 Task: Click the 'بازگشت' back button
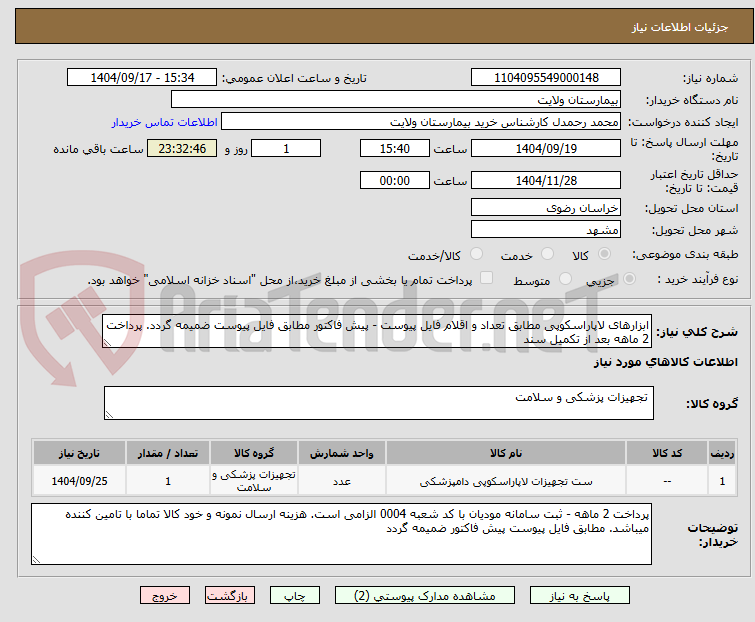click(230, 596)
